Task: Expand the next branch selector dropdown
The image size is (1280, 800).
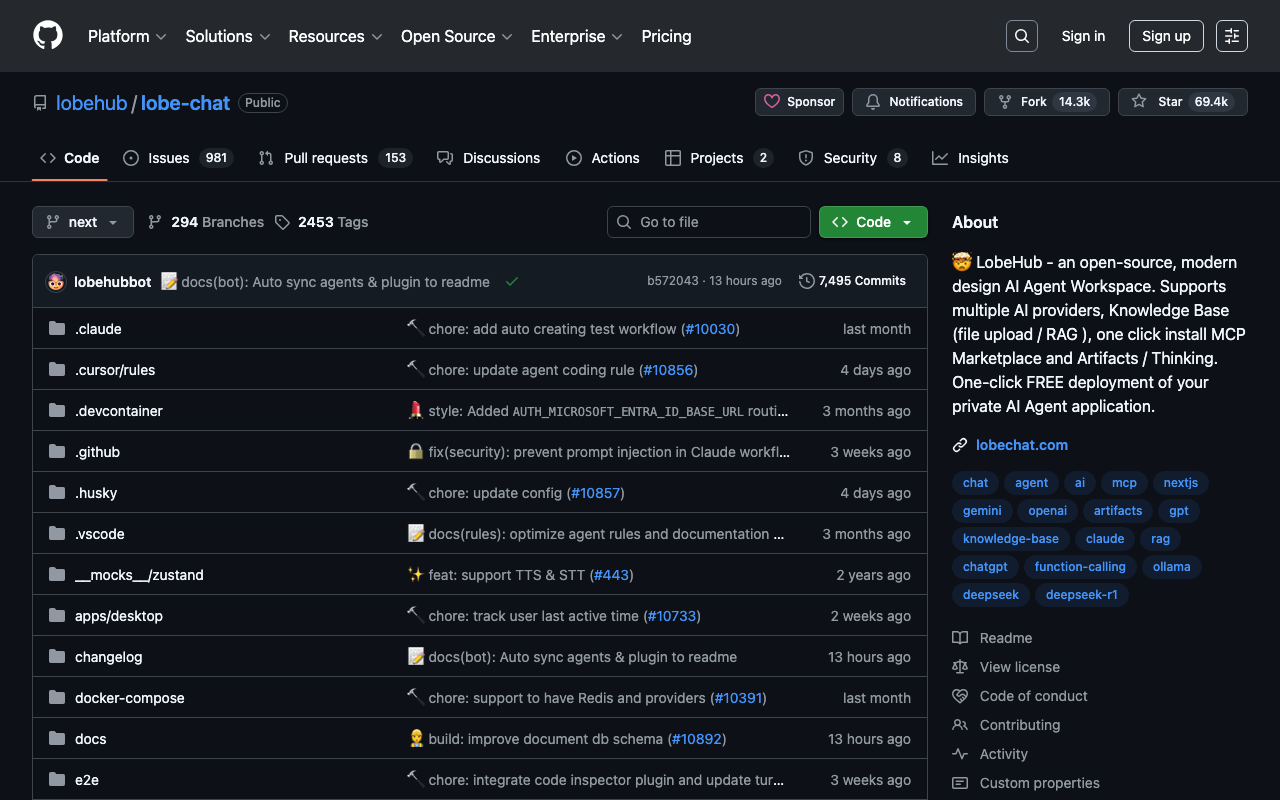Action: tap(83, 222)
